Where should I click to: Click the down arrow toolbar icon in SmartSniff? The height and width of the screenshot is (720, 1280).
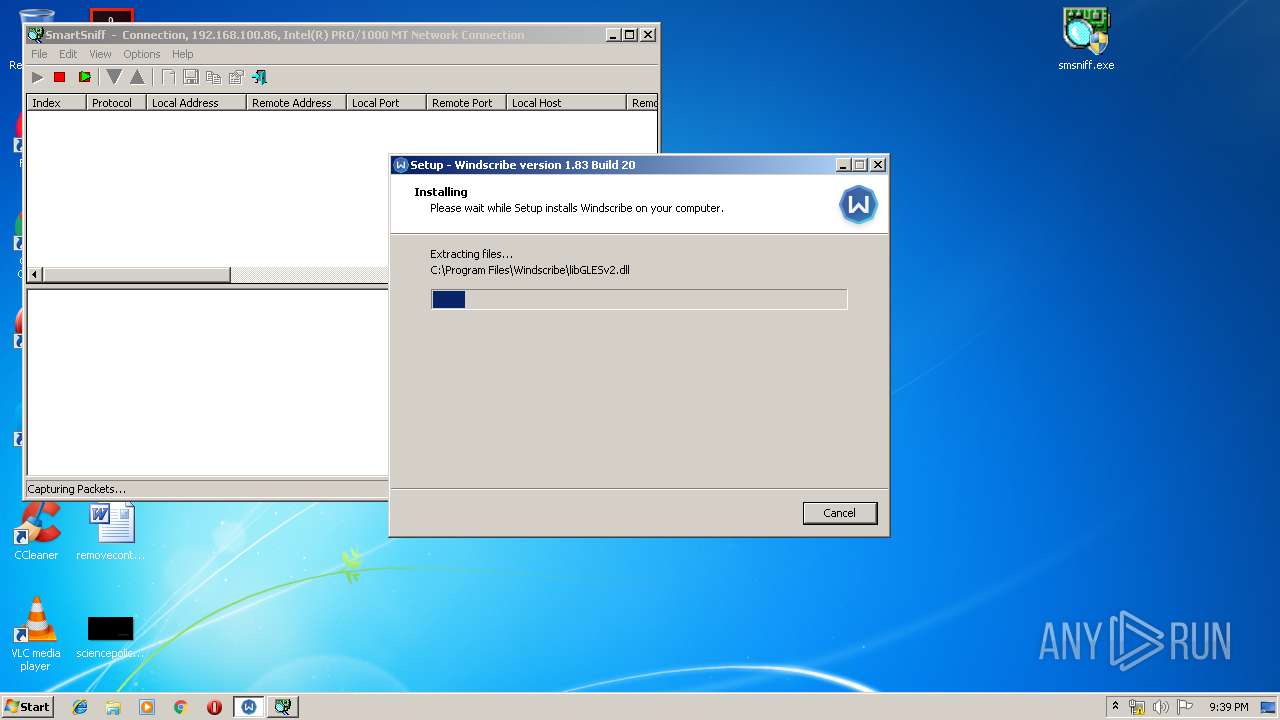click(114, 77)
